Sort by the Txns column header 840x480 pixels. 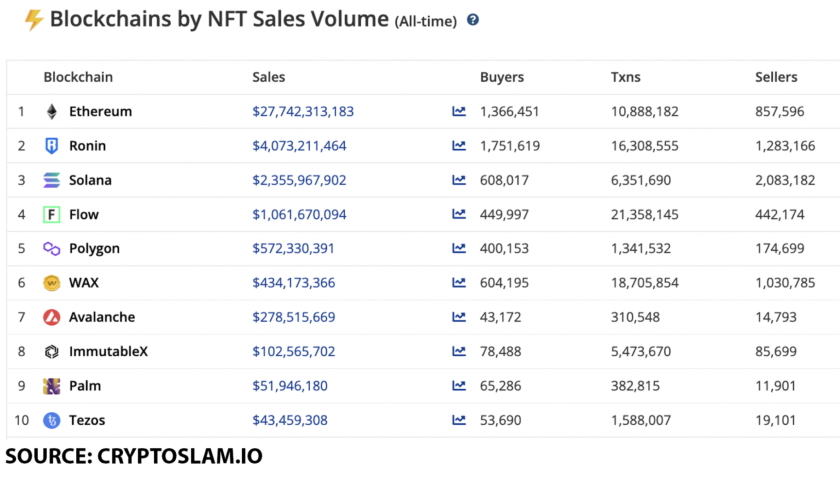point(626,77)
